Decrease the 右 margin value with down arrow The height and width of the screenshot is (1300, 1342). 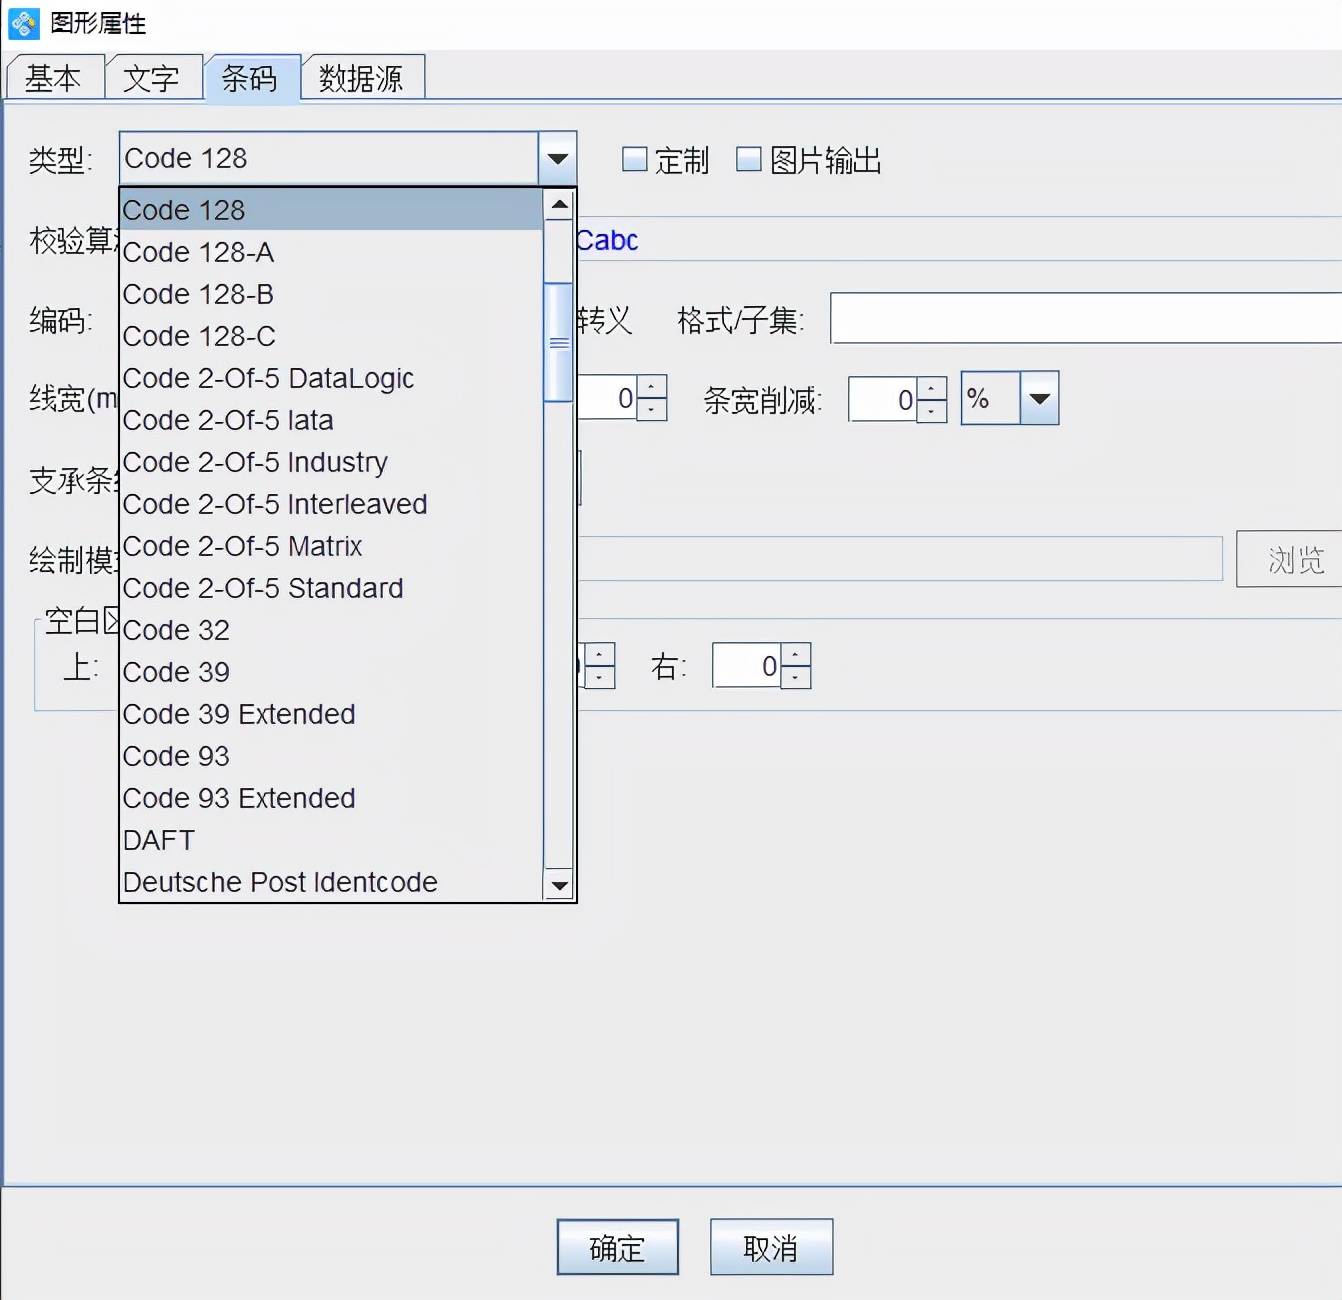click(x=795, y=677)
